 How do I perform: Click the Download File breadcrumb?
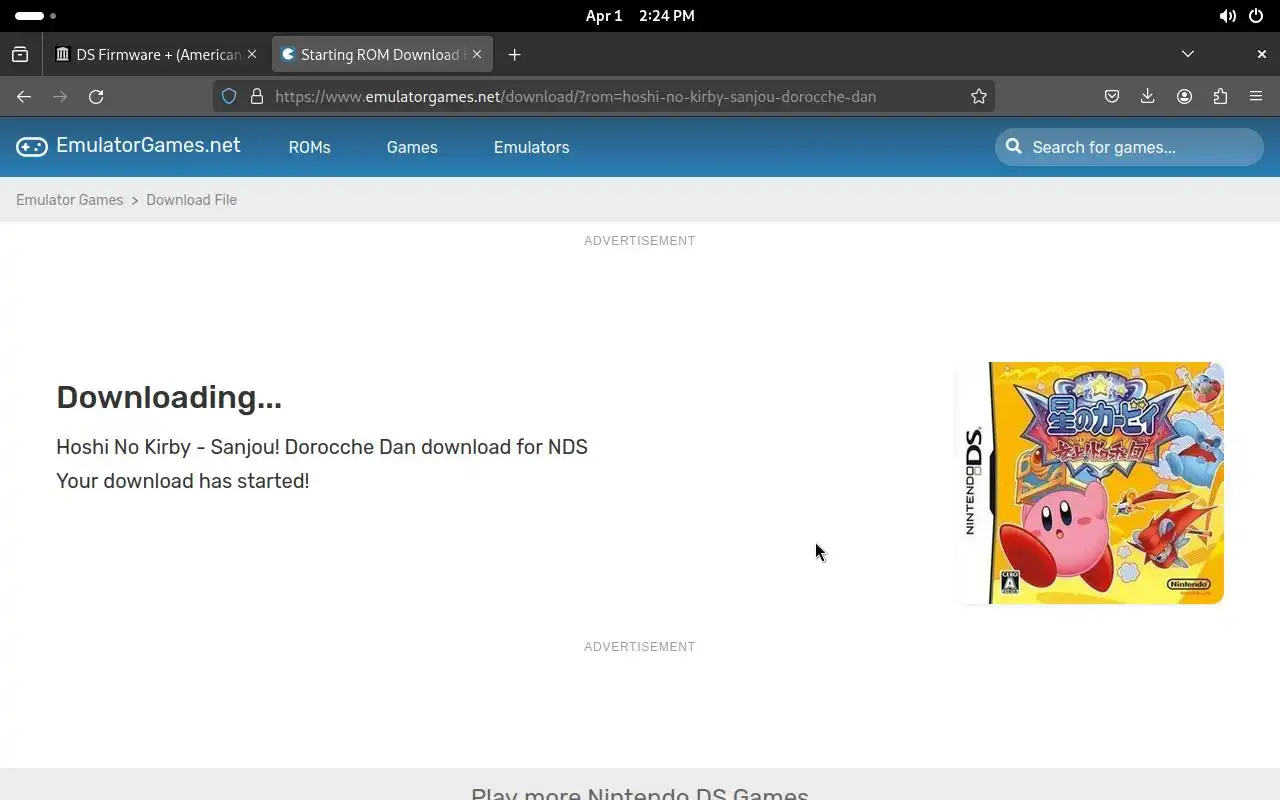point(191,200)
